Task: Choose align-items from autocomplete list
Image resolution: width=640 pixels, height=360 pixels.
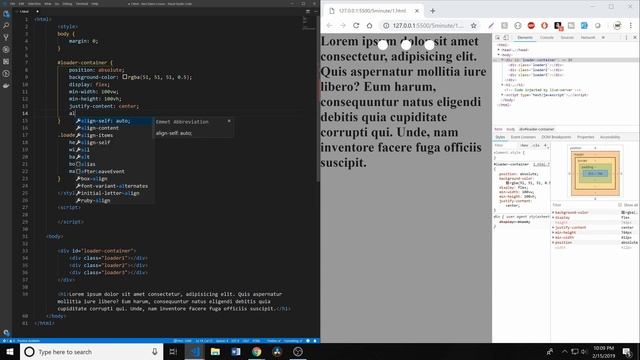Action: tap(113, 135)
